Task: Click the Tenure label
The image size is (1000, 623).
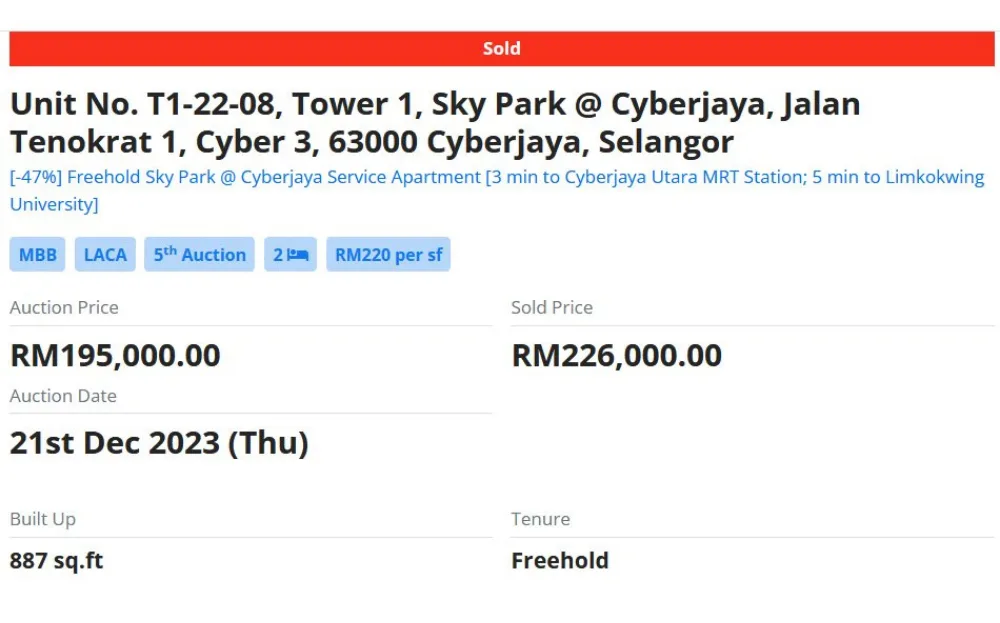Action: point(540,519)
